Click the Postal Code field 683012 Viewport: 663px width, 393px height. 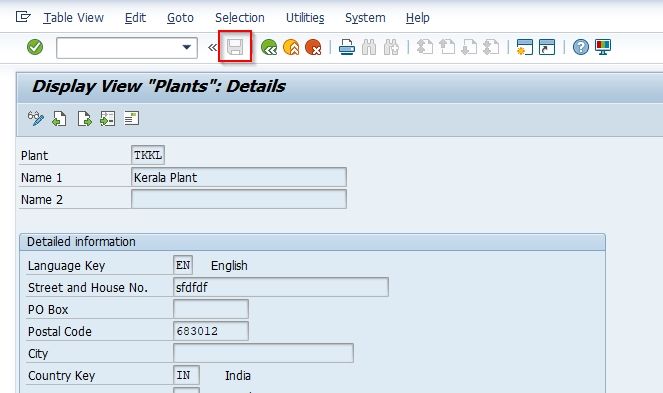click(211, 331)
